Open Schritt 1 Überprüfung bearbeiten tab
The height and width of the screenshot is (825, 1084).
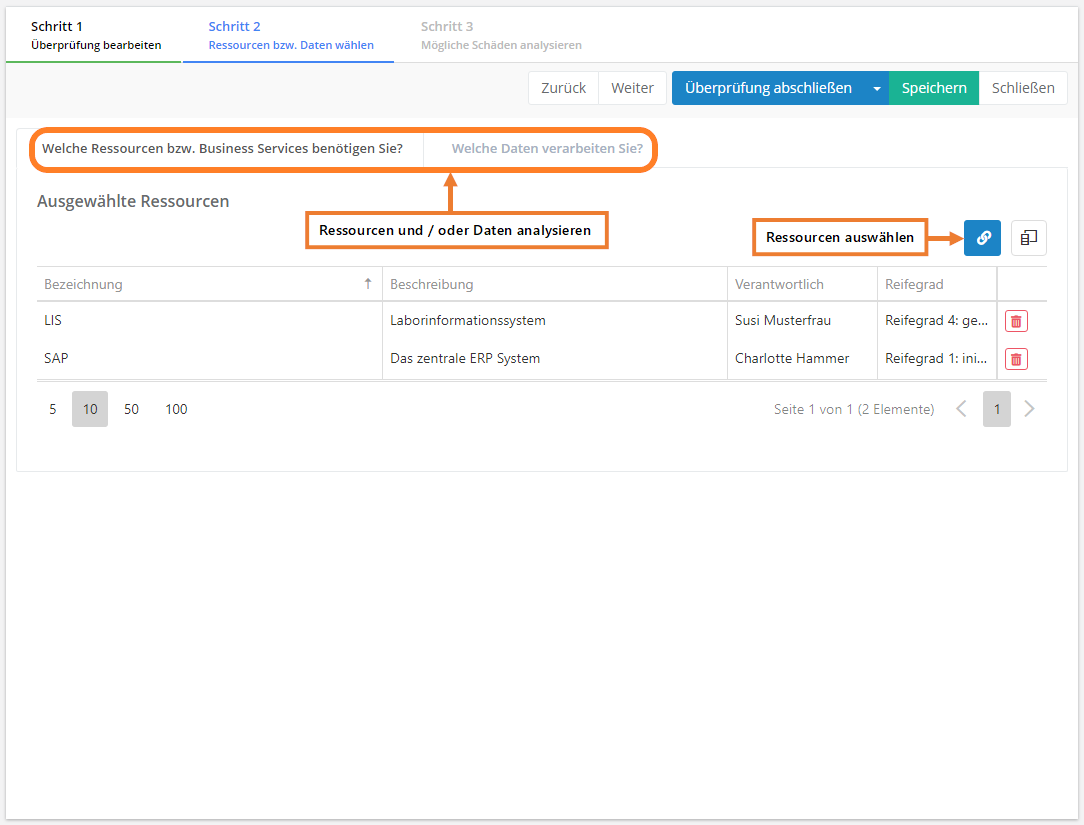pyautogui.click(x=95, y=35)
